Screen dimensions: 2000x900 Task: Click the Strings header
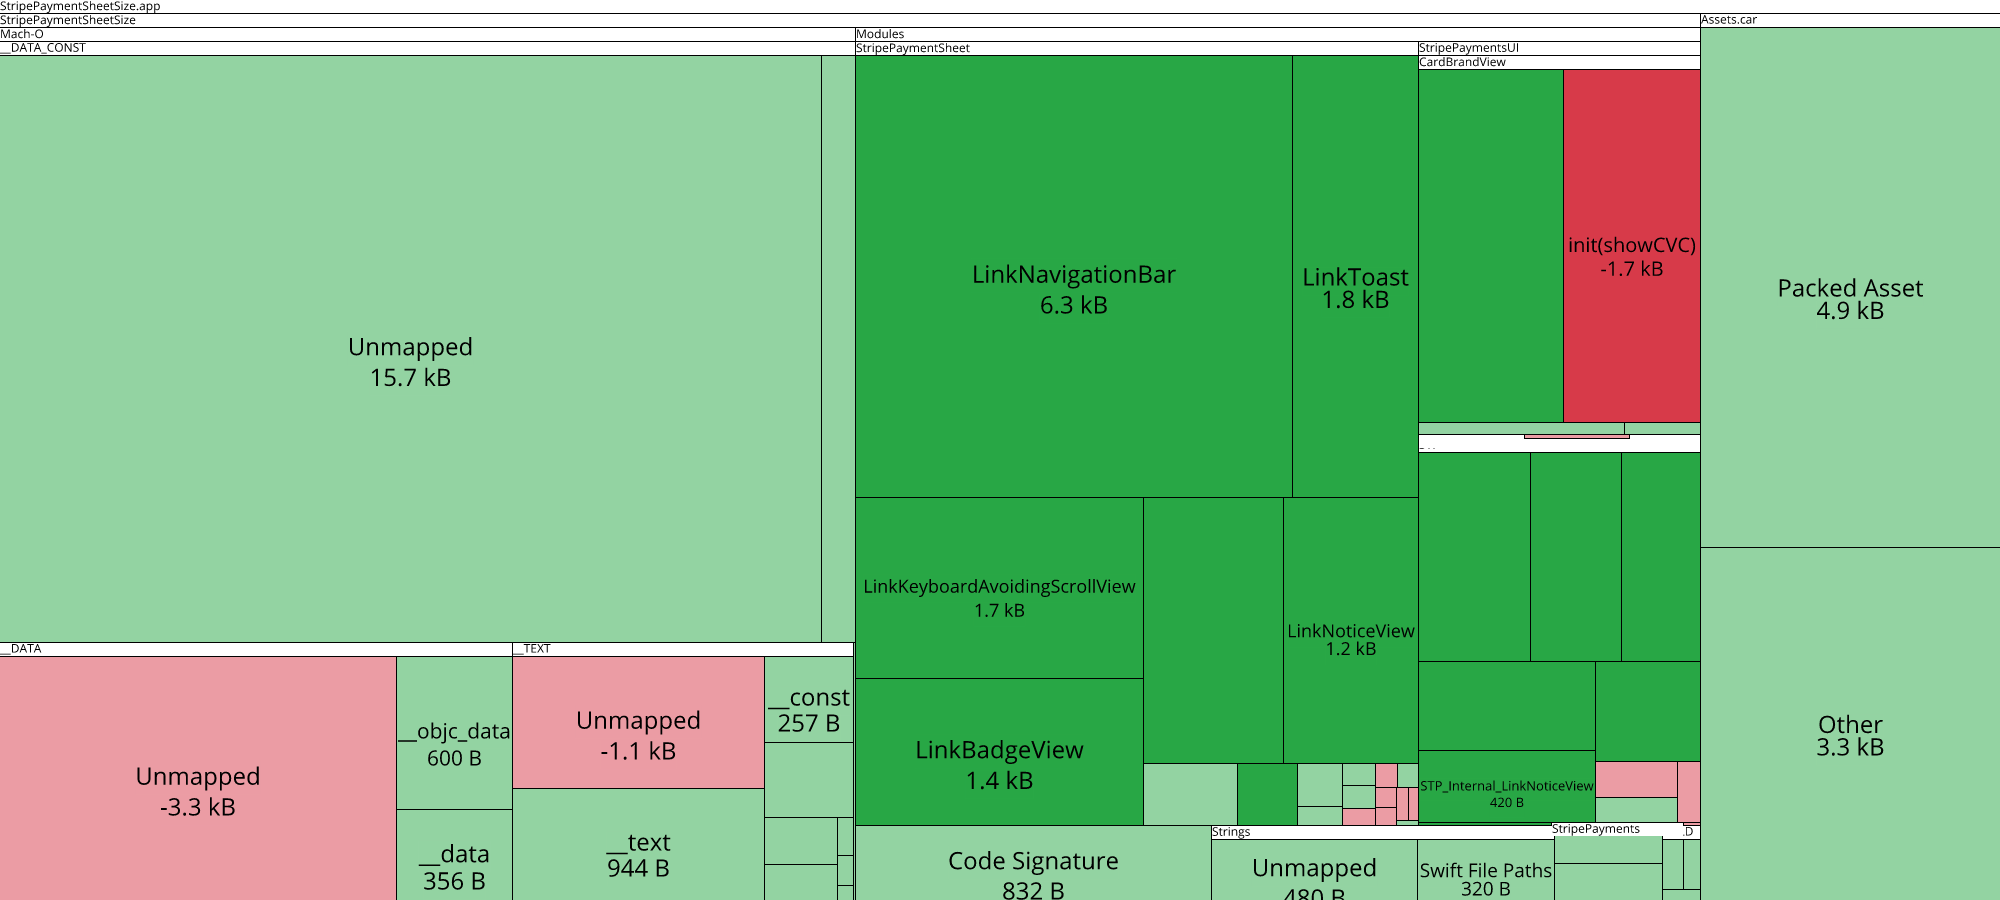click(x=1381, y=832)
